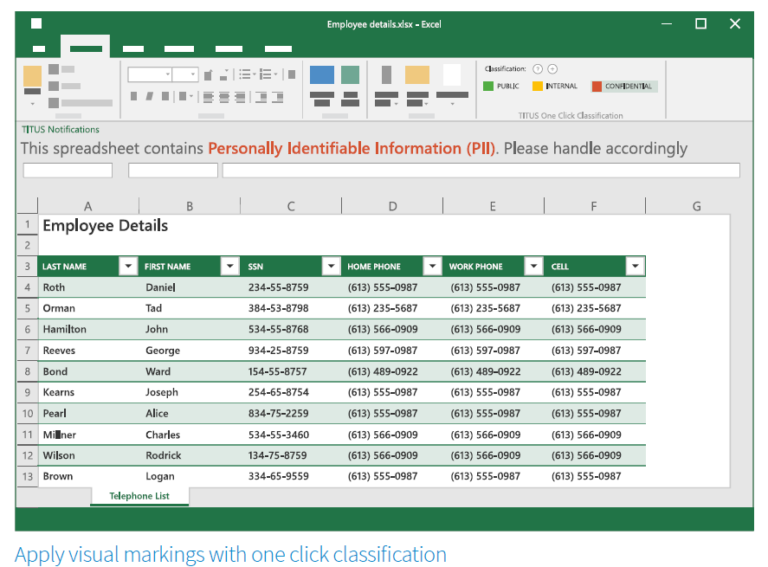Click the Employee Details title cell
This screenshot has height=567, width=768.
(105, 225)
